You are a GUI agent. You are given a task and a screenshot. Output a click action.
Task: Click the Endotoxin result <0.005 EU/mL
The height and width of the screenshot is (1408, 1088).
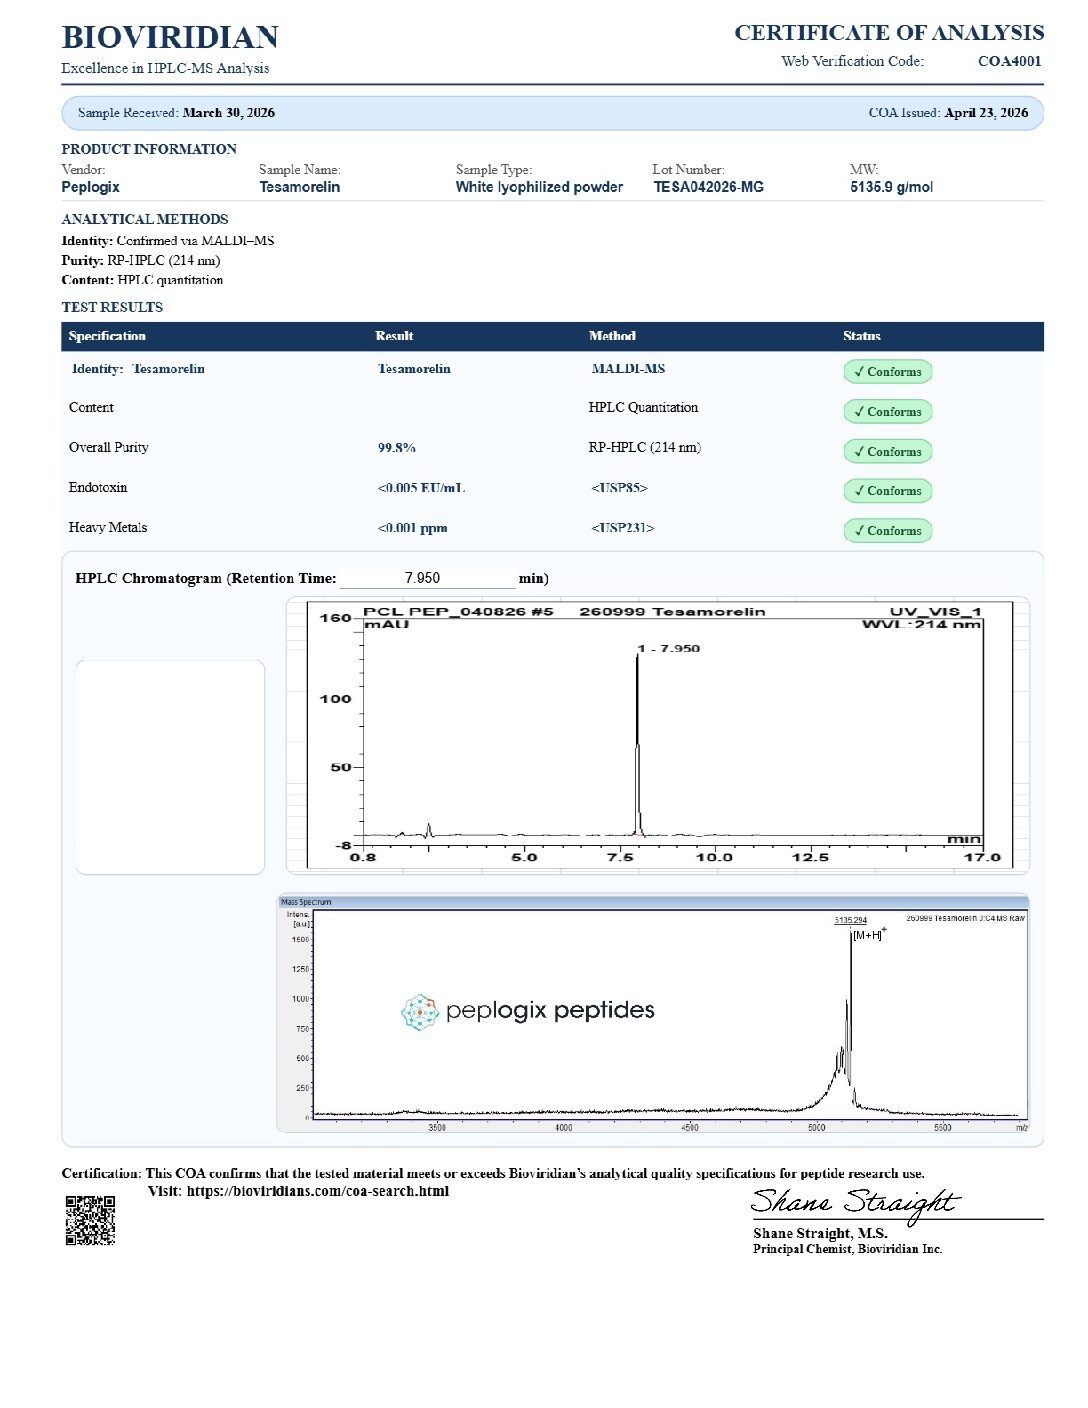point(421,488)
